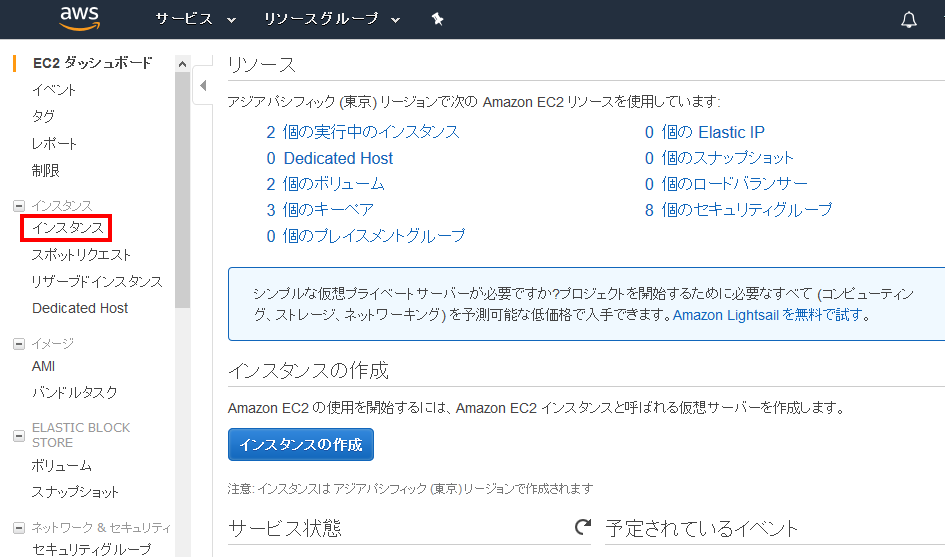Click the インスタンスの作成 button

tap(301, 444)
